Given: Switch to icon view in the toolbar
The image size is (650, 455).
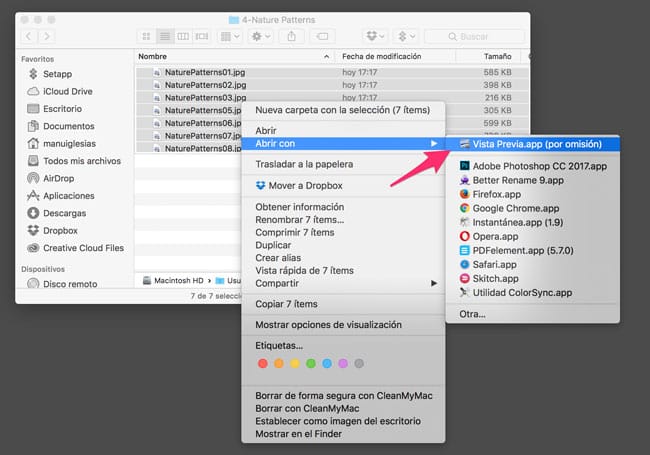Looking at the screenshot, I should (x=146, y=36).
